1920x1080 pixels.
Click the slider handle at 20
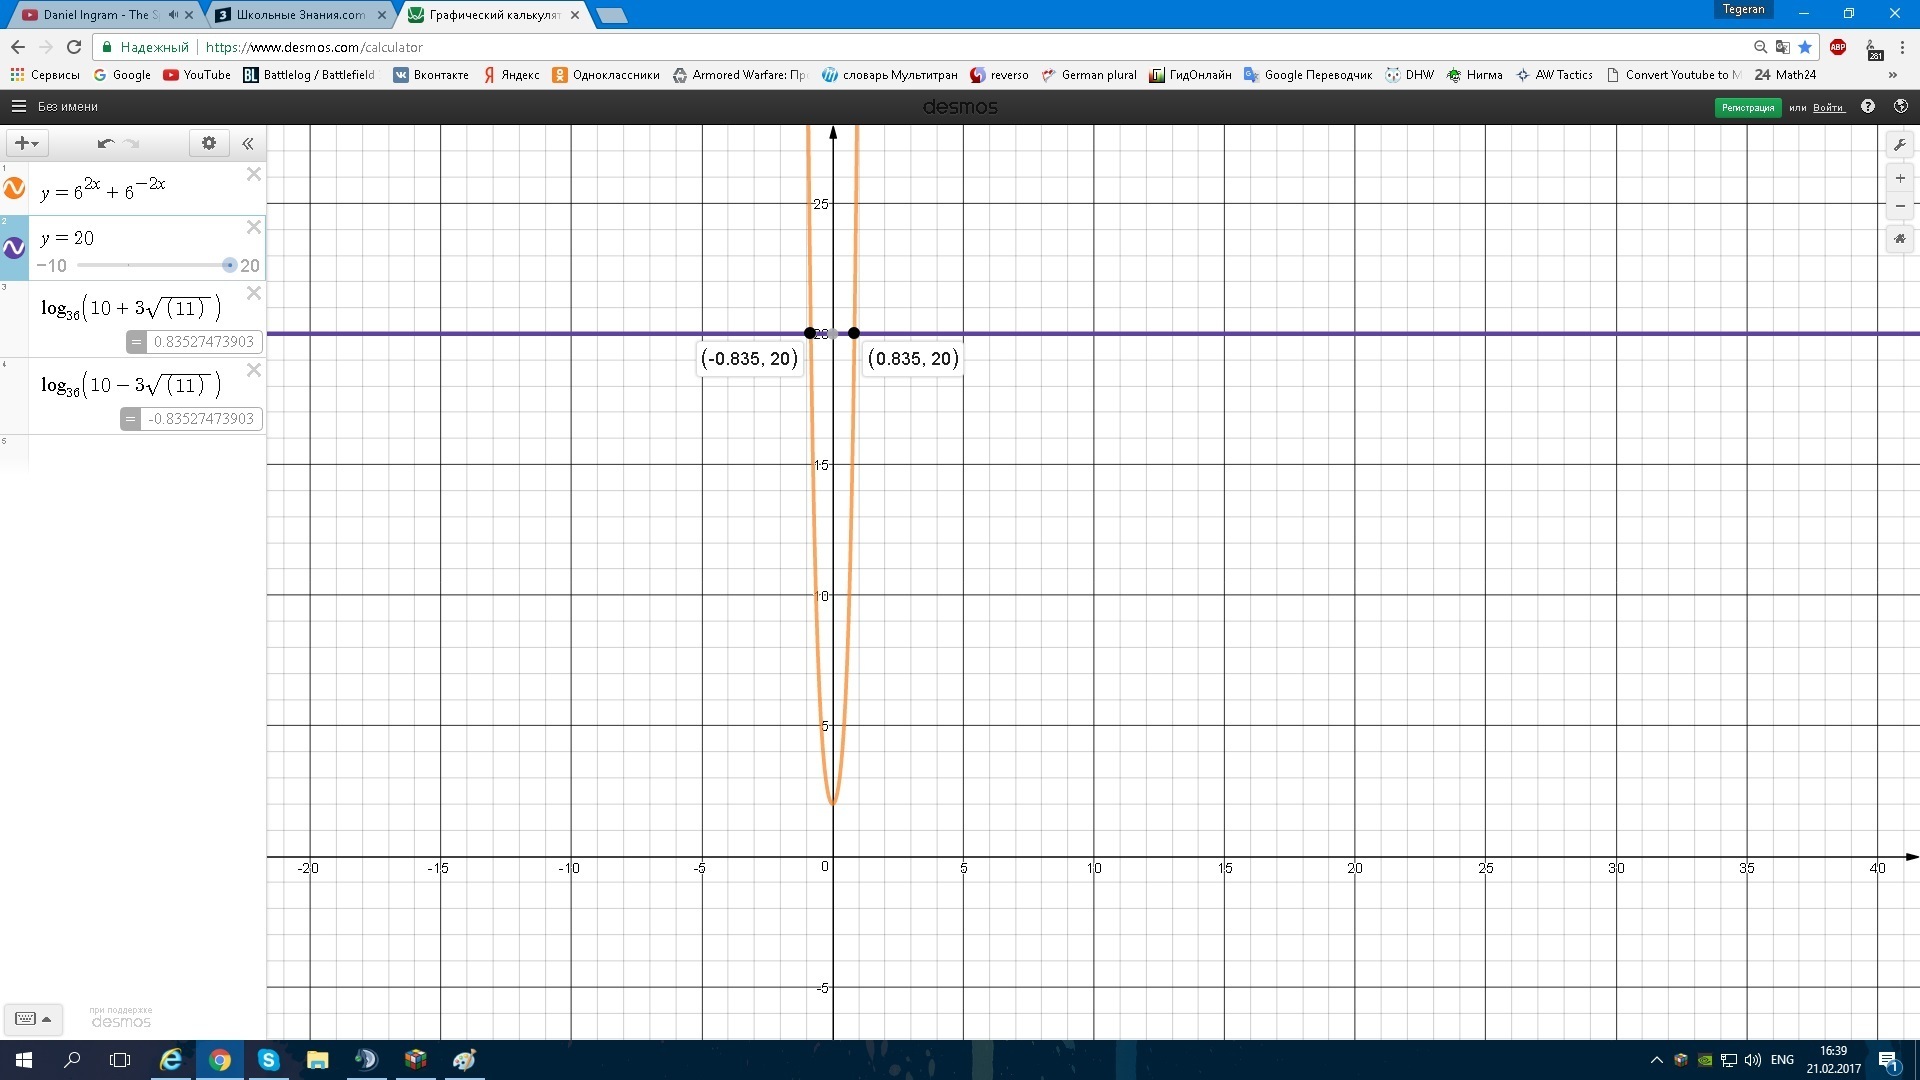click(x=230, y=265)
